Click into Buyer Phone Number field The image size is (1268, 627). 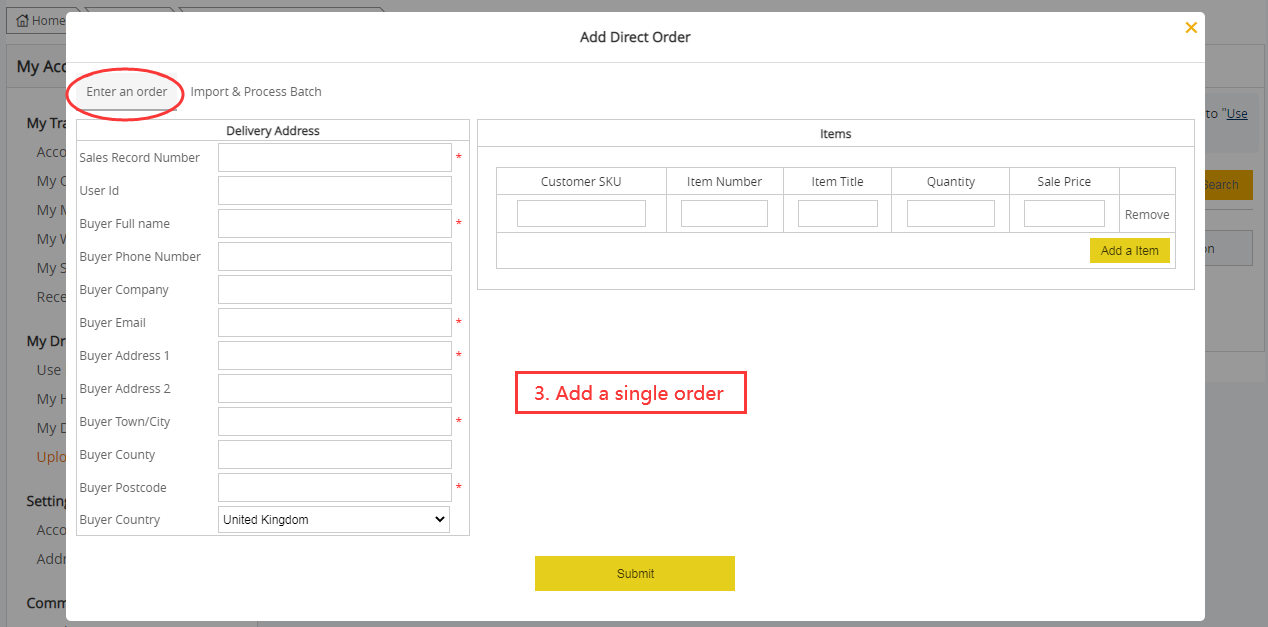(x=334, y=257)
